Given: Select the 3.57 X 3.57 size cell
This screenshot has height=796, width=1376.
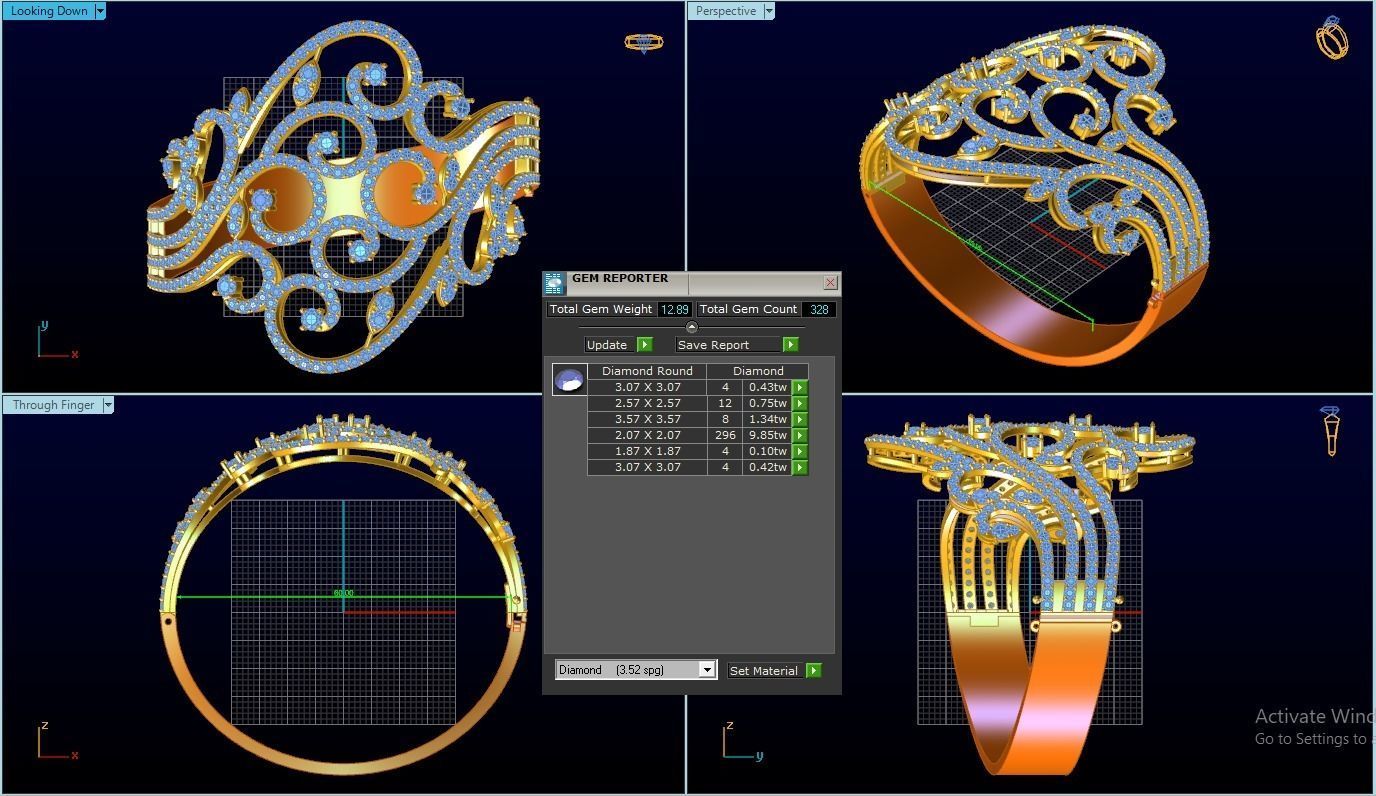Looking at the screenshot, I should (x=647, y=419).
